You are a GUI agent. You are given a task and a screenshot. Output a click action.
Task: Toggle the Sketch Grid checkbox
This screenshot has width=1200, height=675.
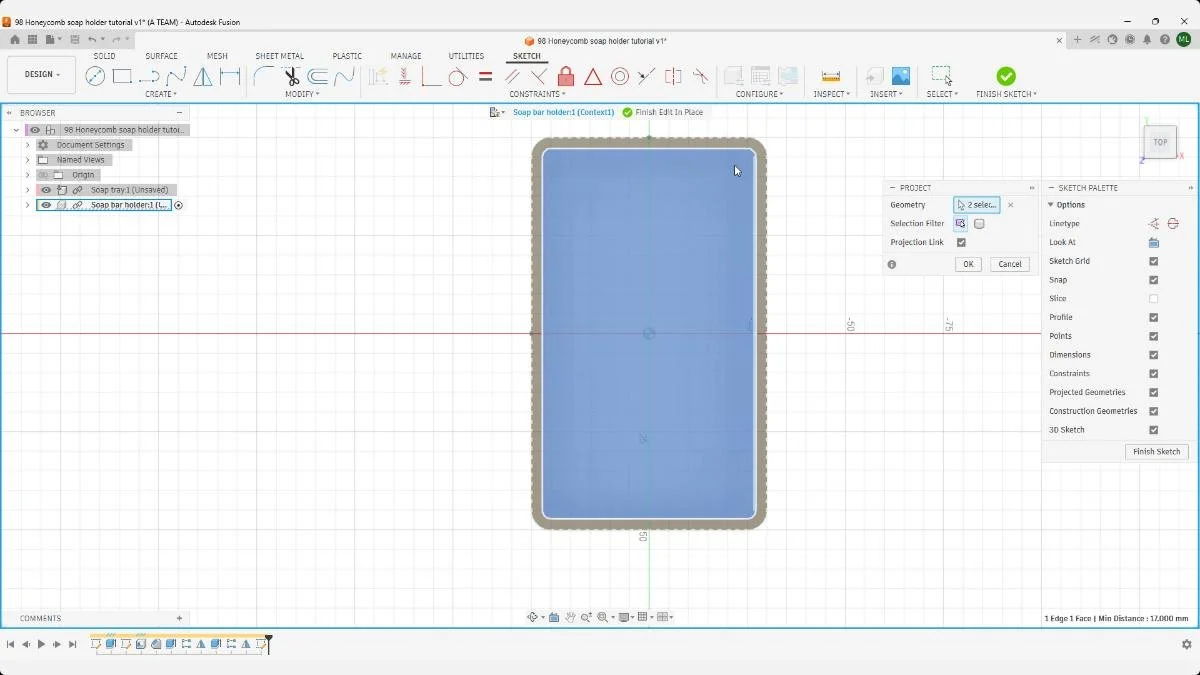click(x=1153, y=261)
